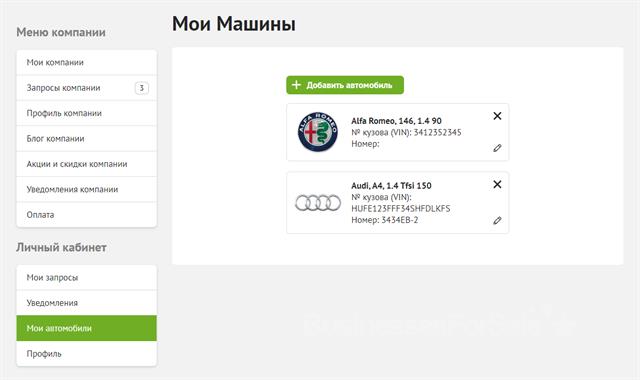Open Мои компании menu item
Image resolution: width=640 pixels, height=380 pixels.
coord(87,62)
